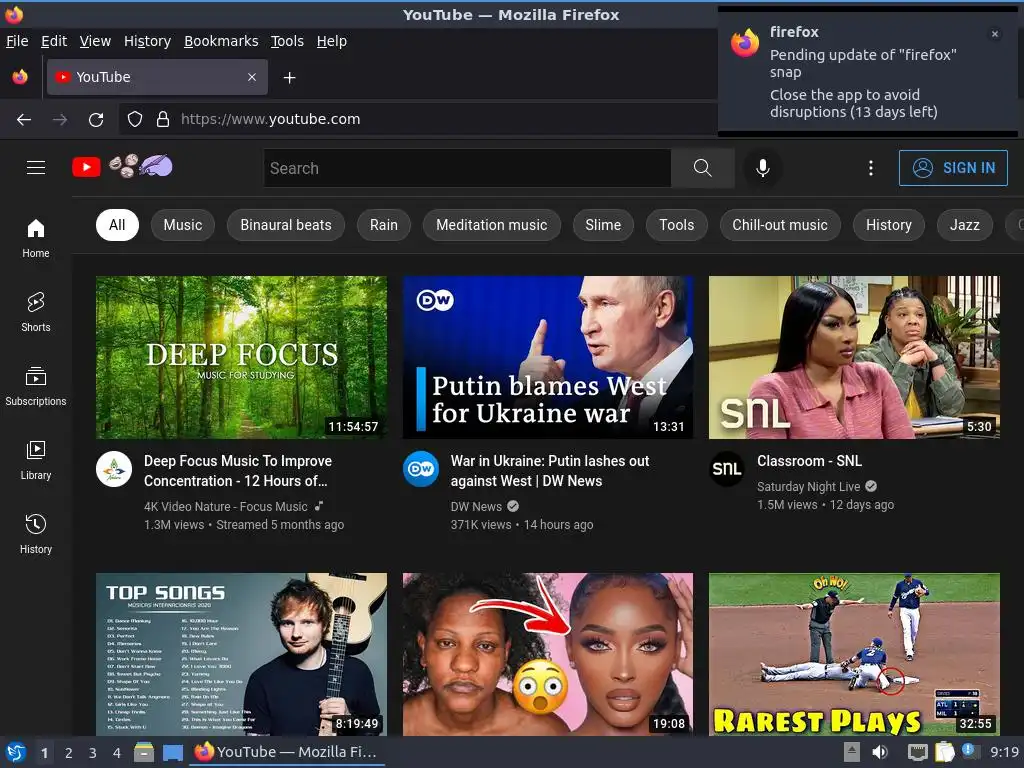Open the Bookmarks menu

pyautogui.click(x=221, y=41)
